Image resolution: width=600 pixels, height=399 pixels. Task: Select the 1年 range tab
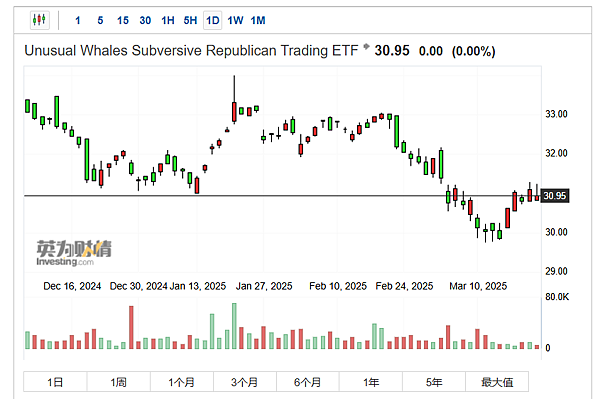tap(370, 381)
